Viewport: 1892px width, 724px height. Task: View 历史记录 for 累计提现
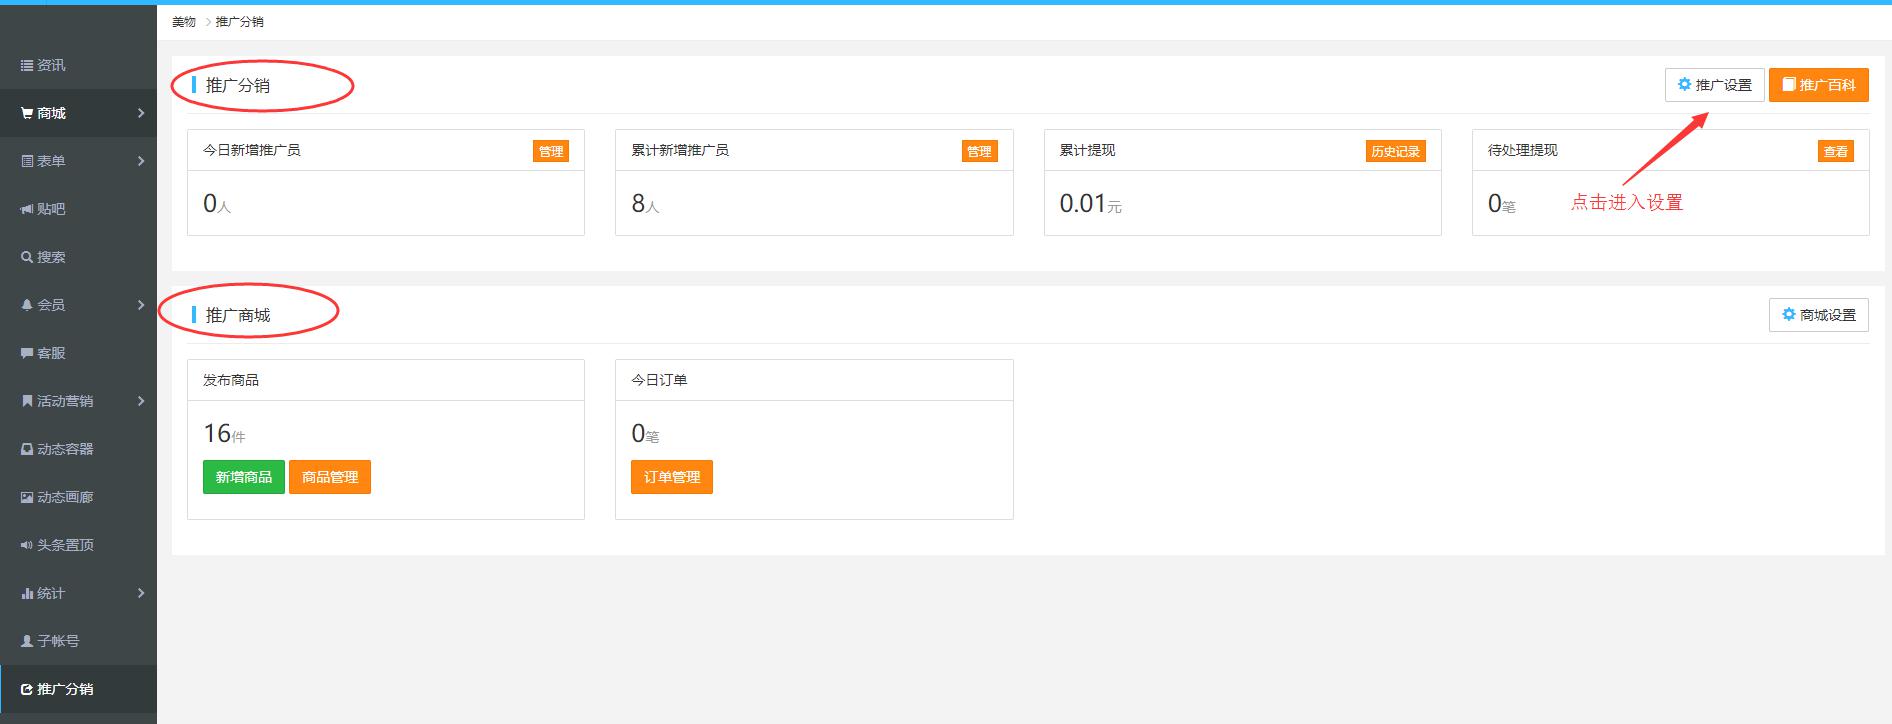tap(1395, 151)
